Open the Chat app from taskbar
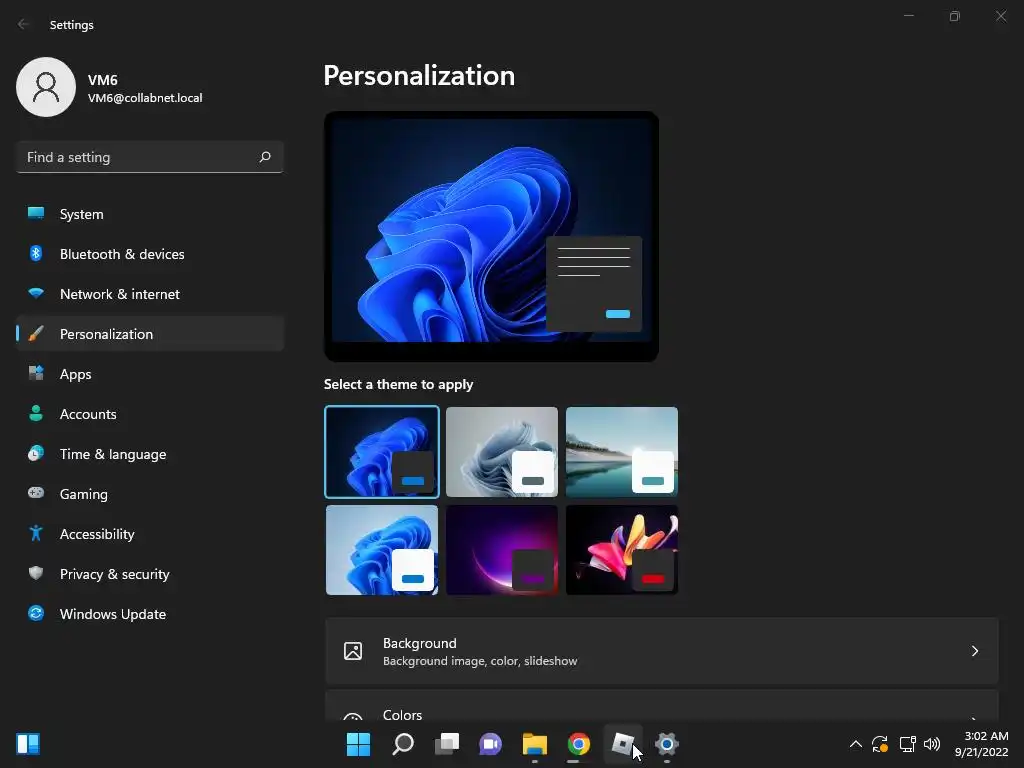The width and height of the screenshot is (1024, 768). [490, 744]
